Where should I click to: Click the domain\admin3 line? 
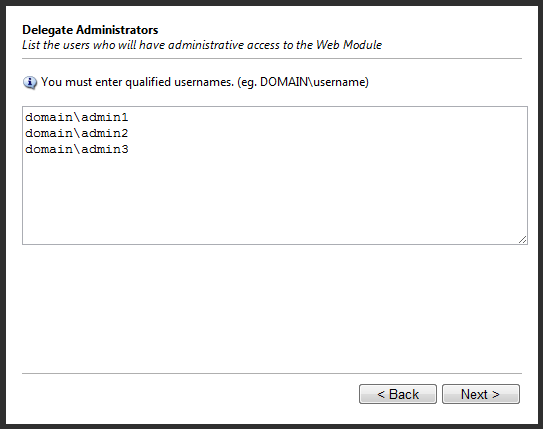77,149
